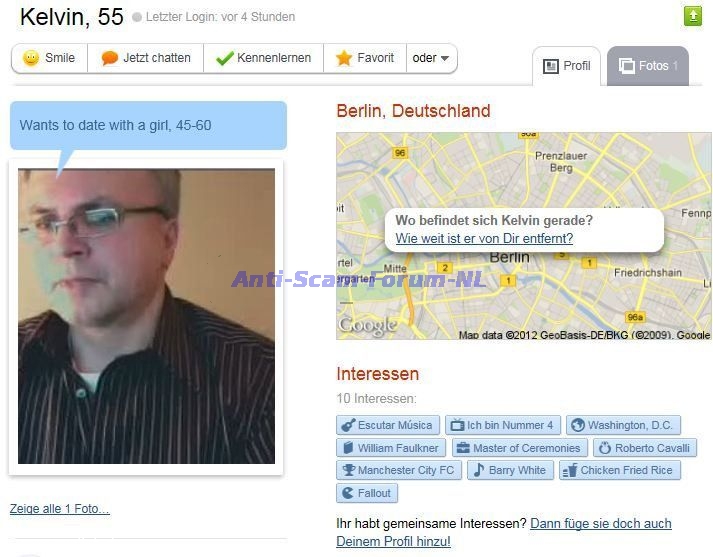This screenshot has width=713, height=557.
Task: Mark profile as Favorit with star
Action: click(x=365, y=58)
